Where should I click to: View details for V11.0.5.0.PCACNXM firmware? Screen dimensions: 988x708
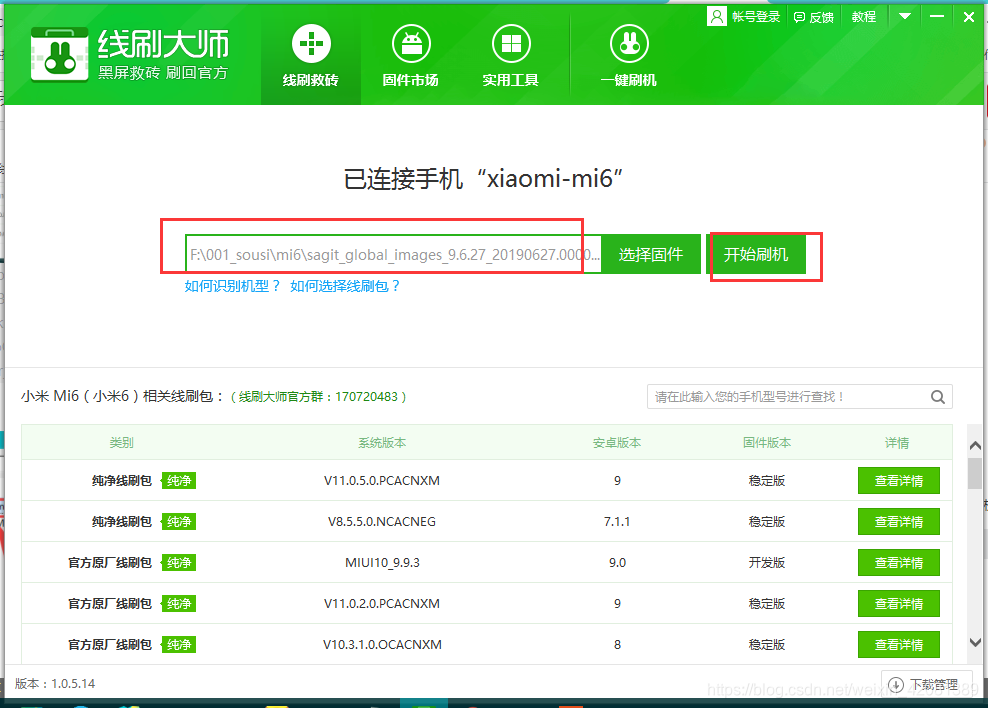[899, 481]
